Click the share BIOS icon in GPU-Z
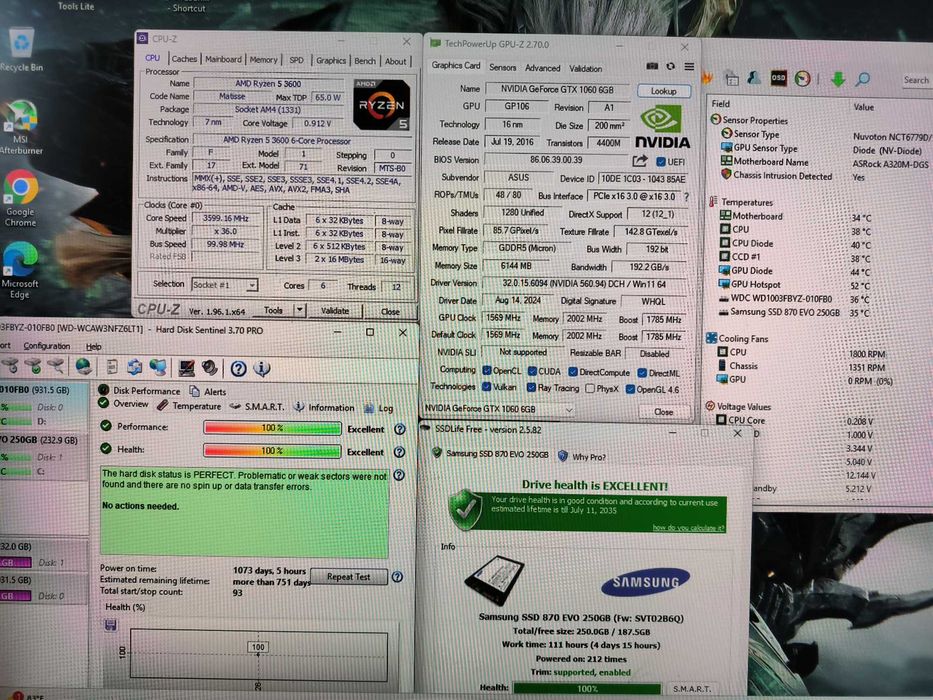933x700 pixels. [x=640, y=161]
